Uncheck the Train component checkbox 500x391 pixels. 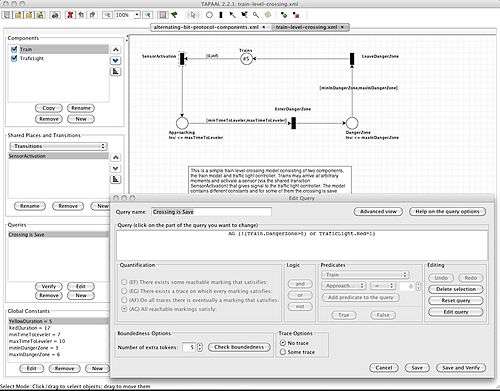14,49
